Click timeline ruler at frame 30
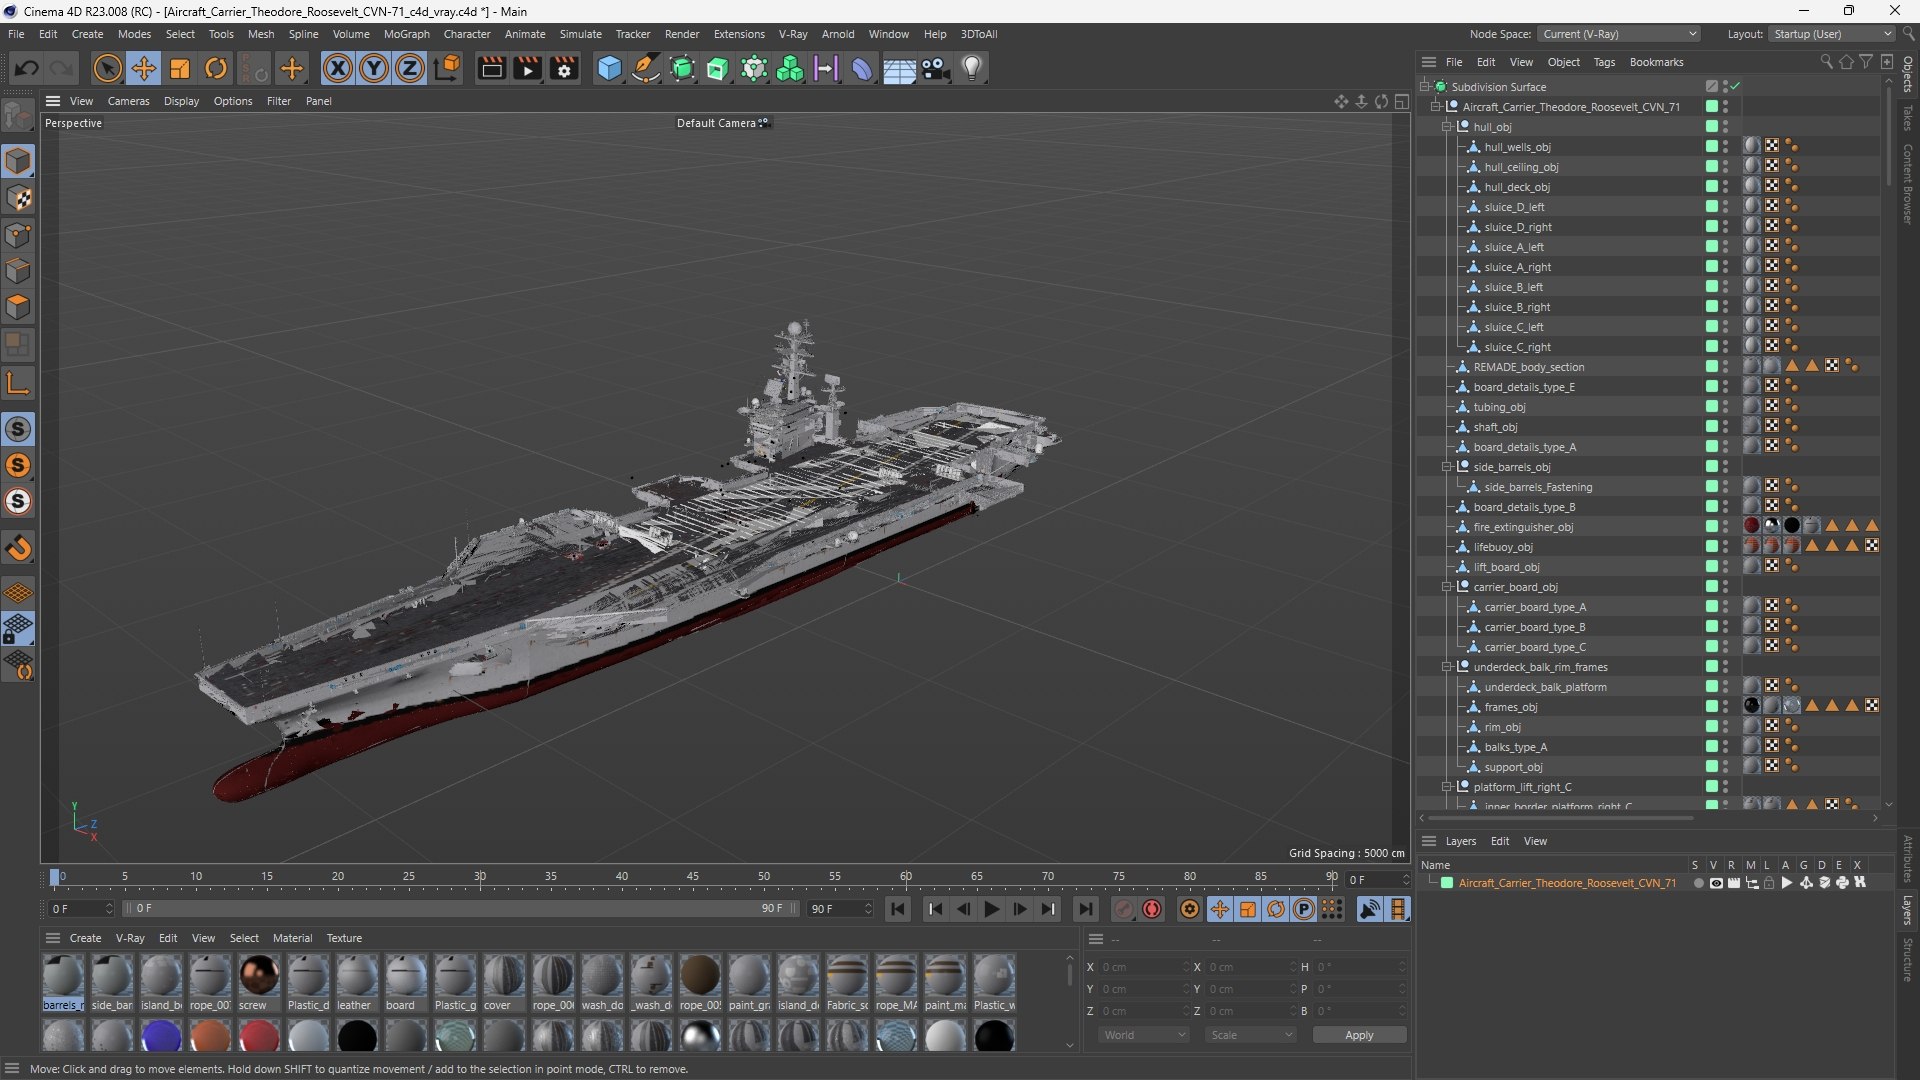 click(480, 877)
